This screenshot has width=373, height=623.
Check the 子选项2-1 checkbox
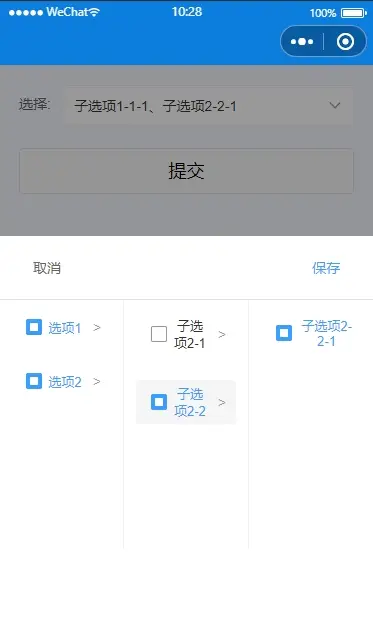159,334
